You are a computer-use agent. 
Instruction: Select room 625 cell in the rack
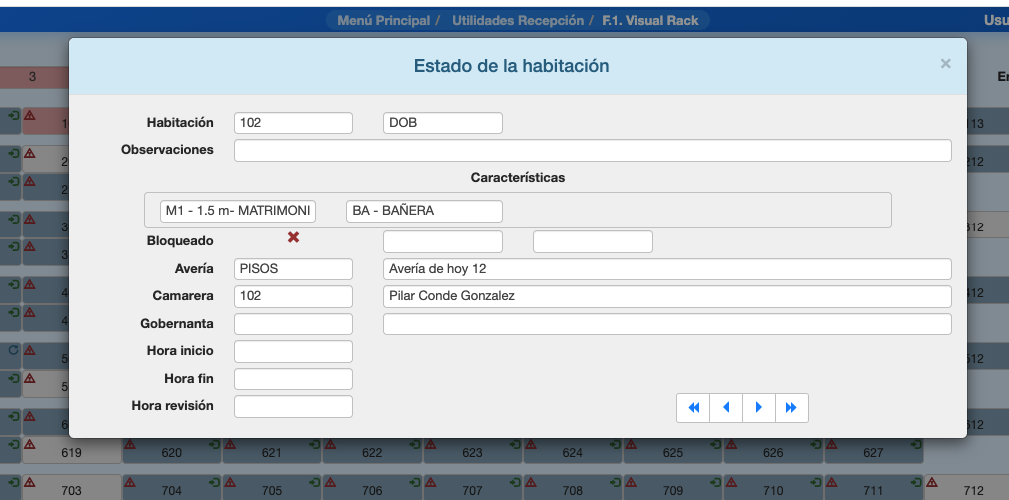(673, 453)
